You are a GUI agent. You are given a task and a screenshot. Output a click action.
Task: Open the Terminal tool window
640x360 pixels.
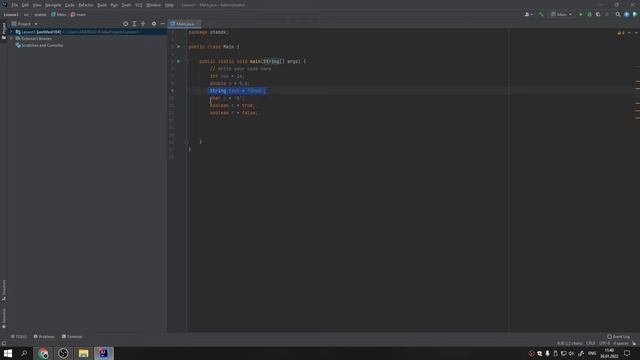click(x=72, y=336)
